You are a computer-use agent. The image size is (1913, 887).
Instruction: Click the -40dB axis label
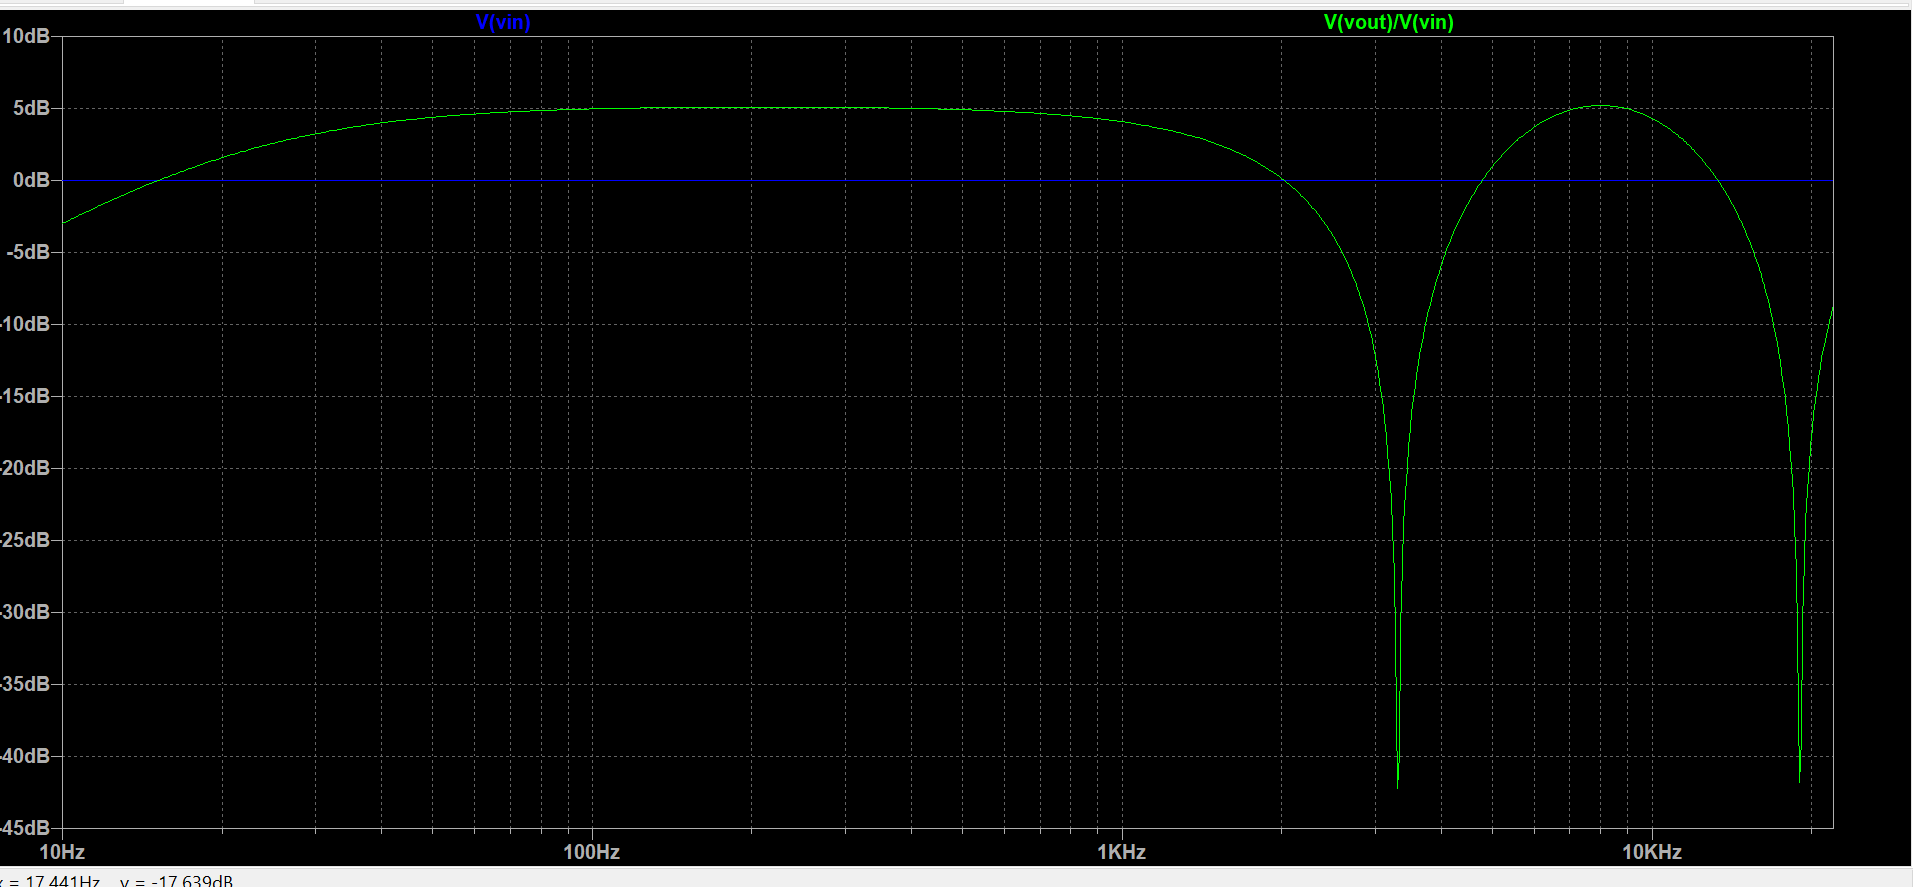point(25,756)
